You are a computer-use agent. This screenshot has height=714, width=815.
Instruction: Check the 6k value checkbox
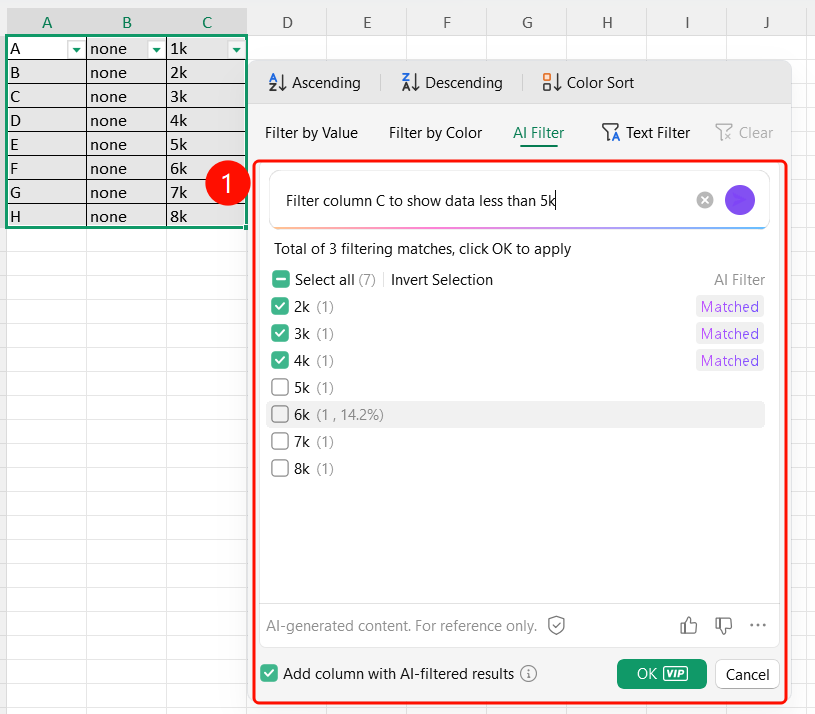[x=280, y=415]
